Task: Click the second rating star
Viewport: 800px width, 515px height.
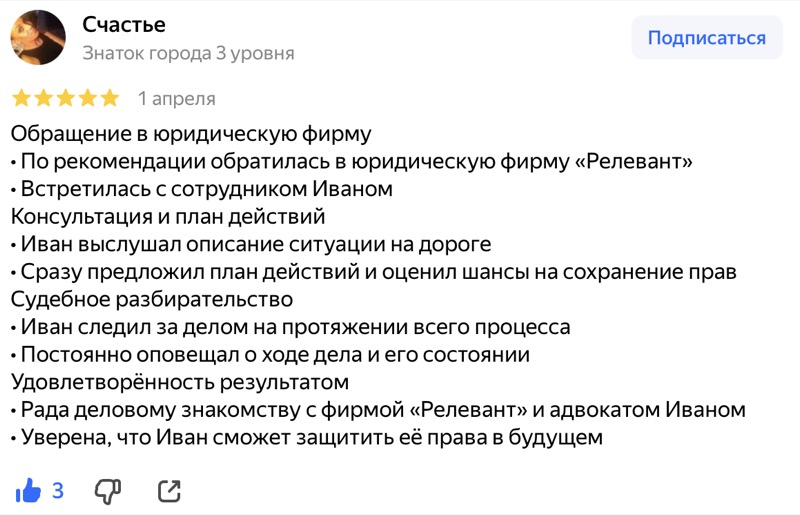Action: (43, 98)
